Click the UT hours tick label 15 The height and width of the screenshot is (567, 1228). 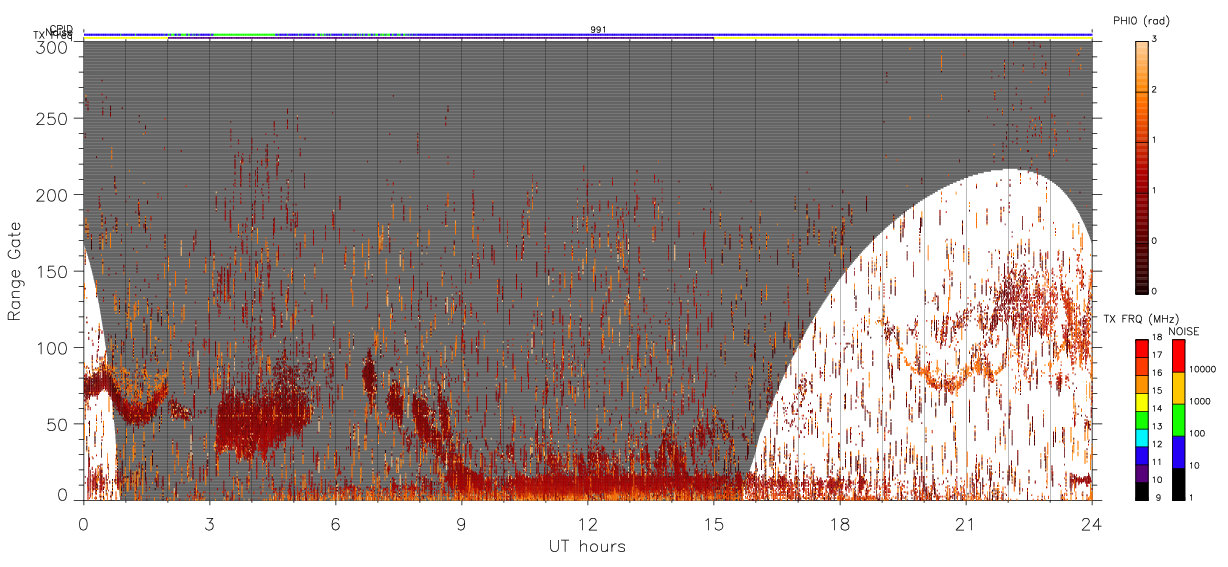click(713, 523)
